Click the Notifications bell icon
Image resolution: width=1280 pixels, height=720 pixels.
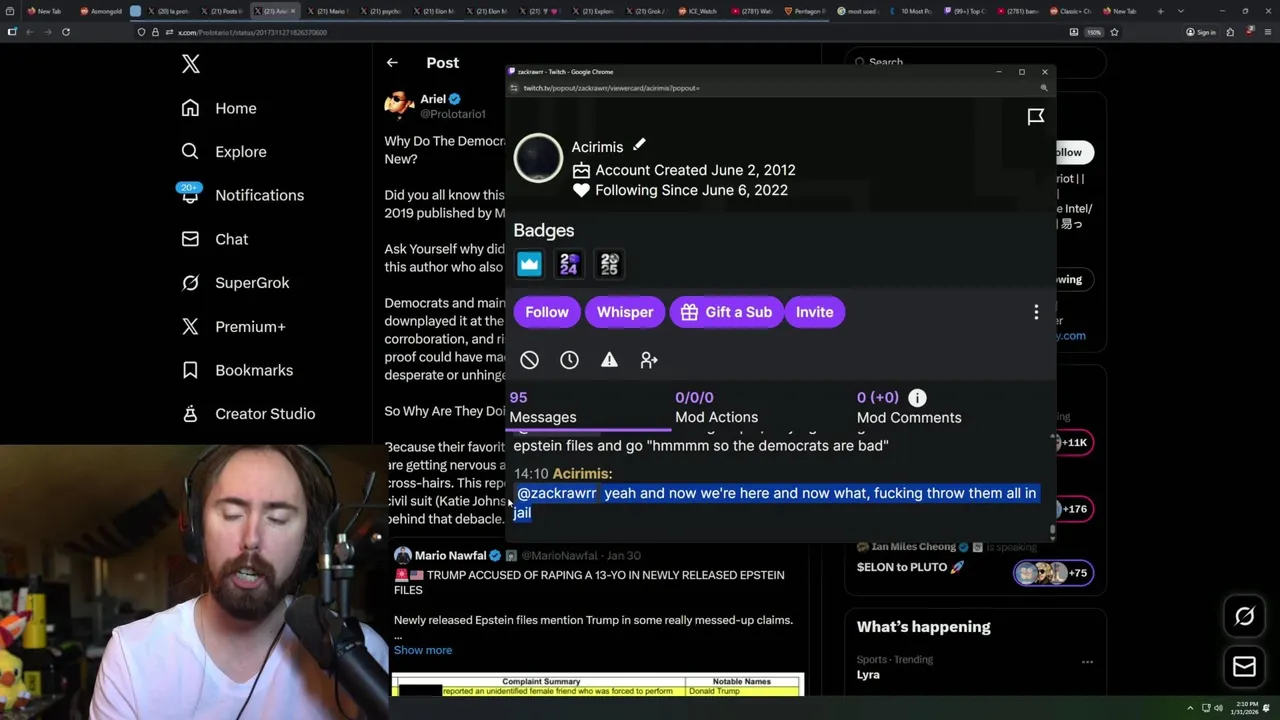pos(190,195)
